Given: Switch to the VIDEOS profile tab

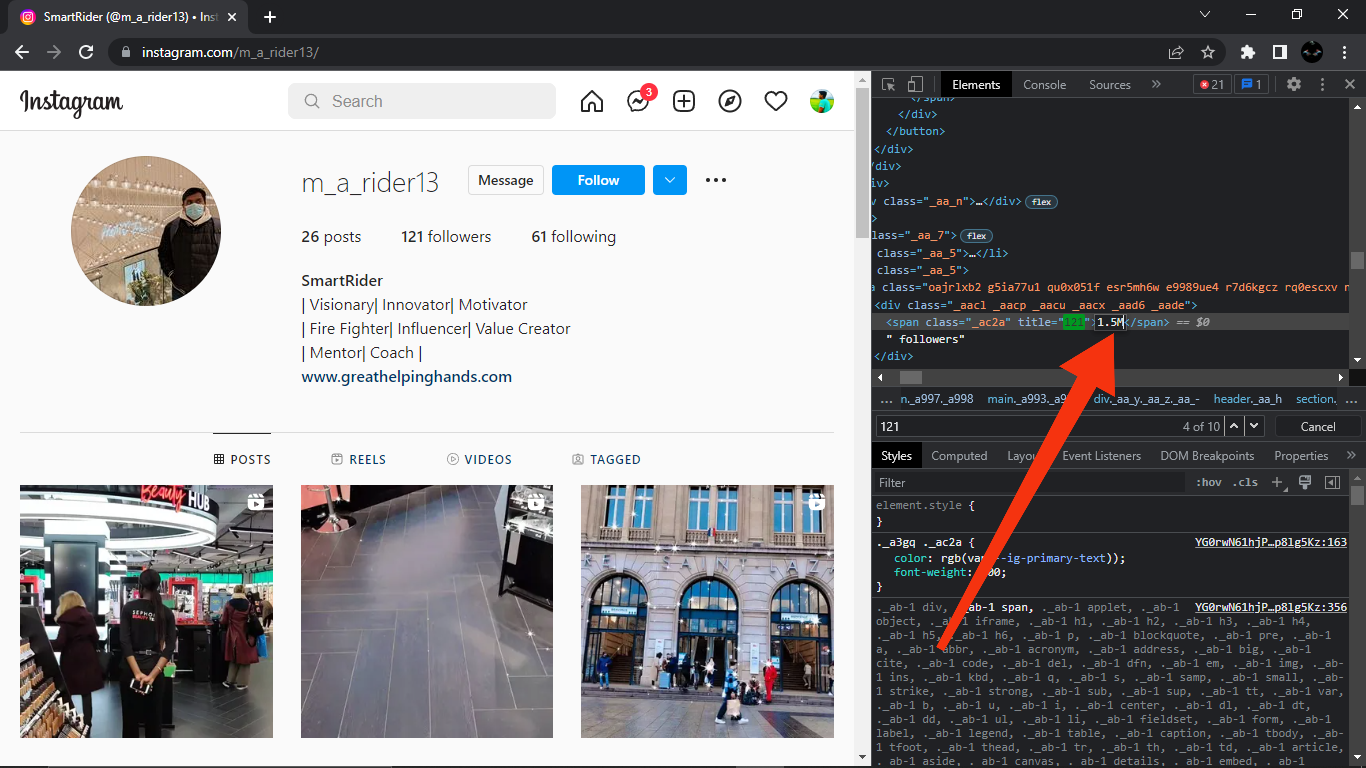Looking at the screenshot, I should tap(479, 460).
